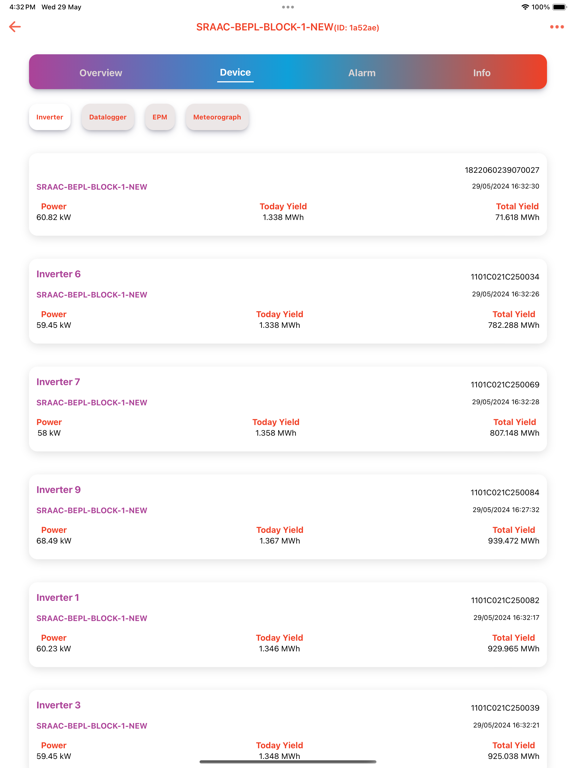
Task: Show Meteorograph devices
Action: pos(217,117)
